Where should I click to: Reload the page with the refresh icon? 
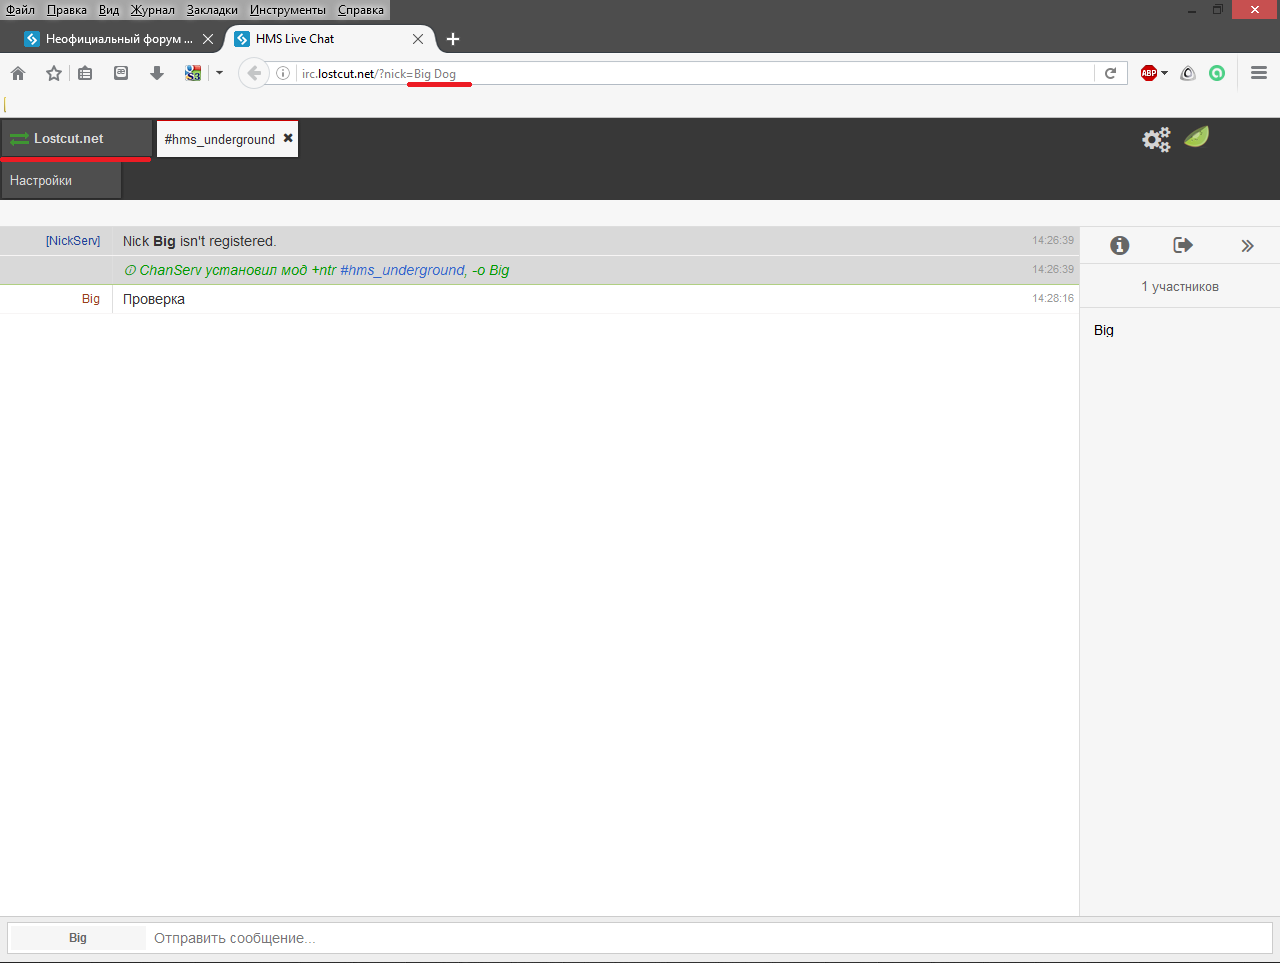point(1110,73)
